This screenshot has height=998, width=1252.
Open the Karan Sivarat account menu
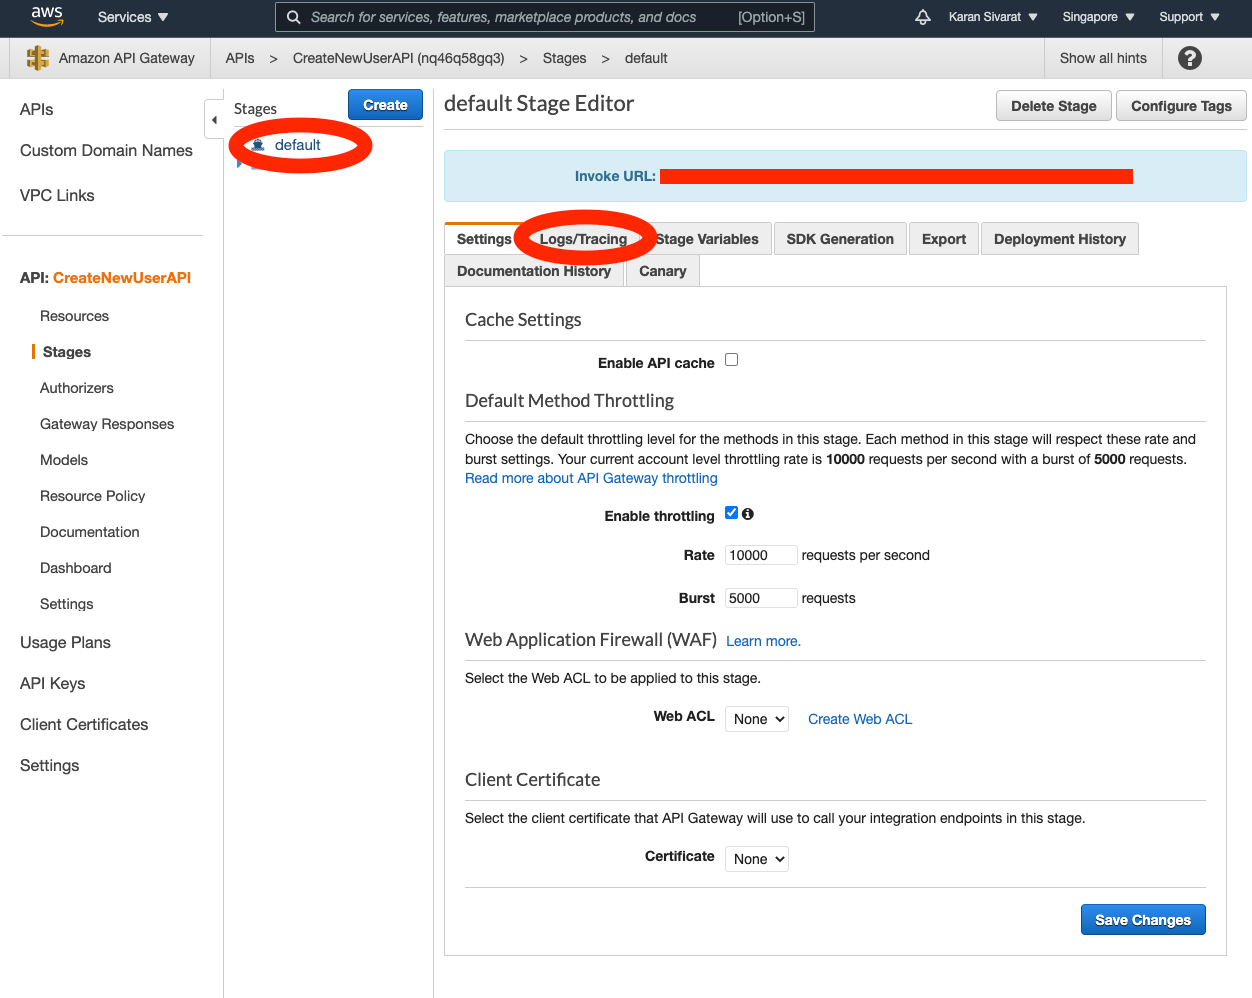coord(993,17)
